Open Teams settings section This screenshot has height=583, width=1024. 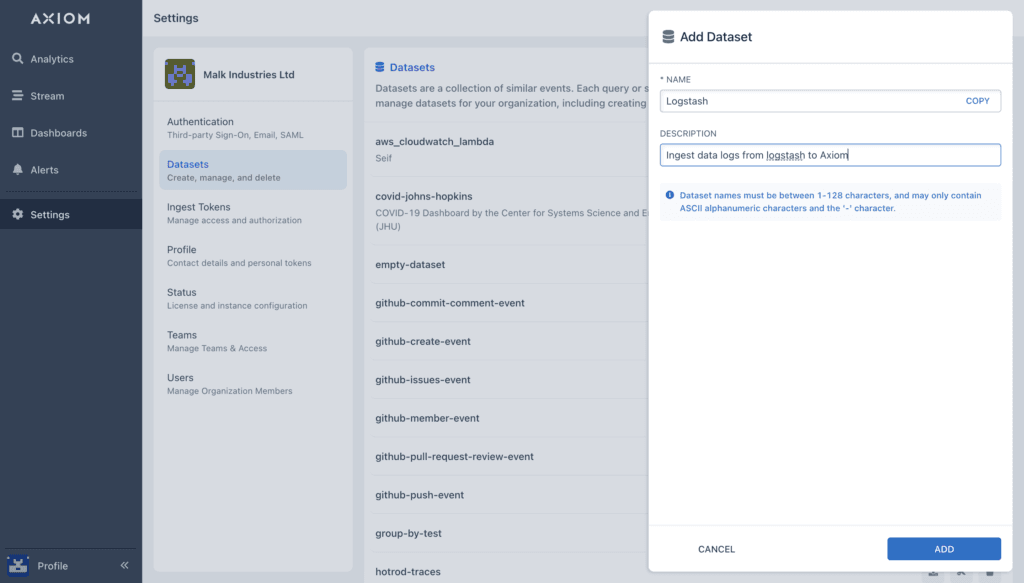(x=253, y=341)
